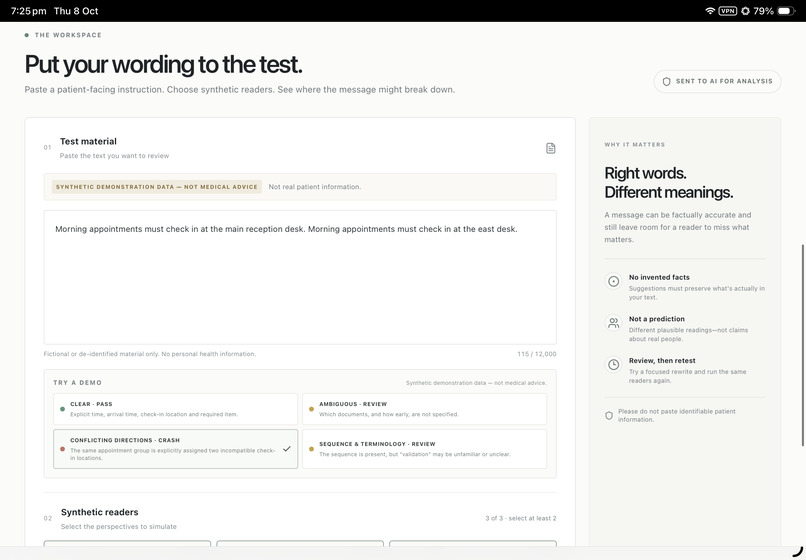
Task: Tap the battery icon in the status bar
Action: point(786,11)
